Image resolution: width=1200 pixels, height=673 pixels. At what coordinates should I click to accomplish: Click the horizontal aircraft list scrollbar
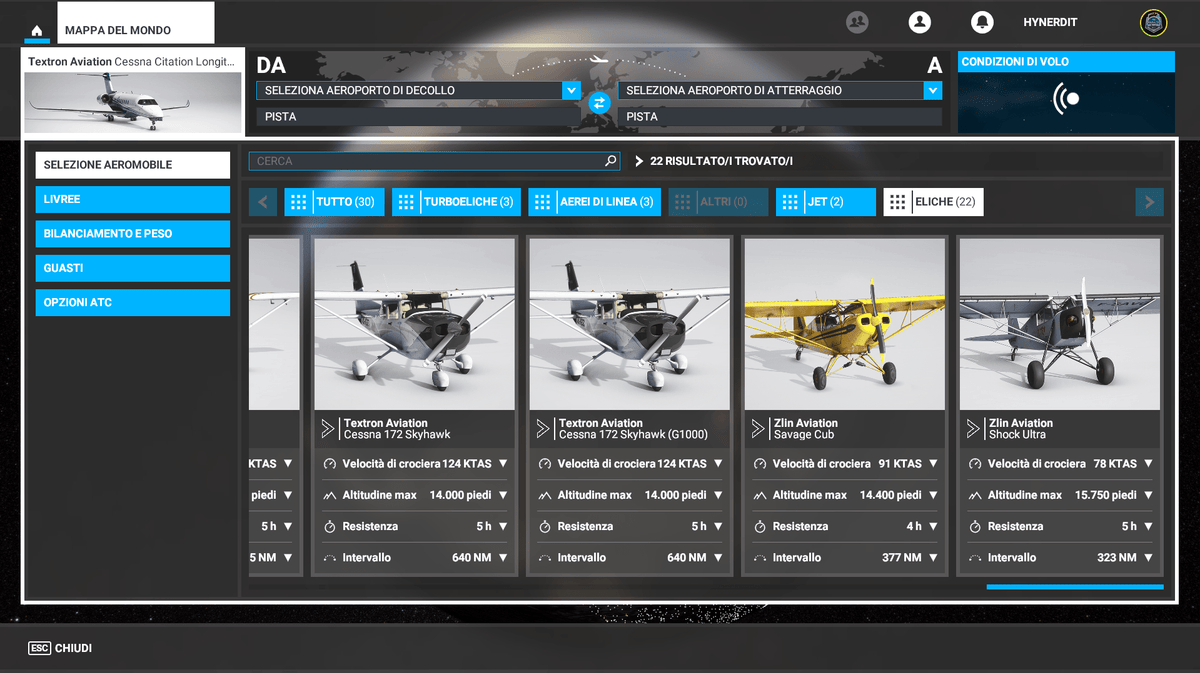(1075, 587)
